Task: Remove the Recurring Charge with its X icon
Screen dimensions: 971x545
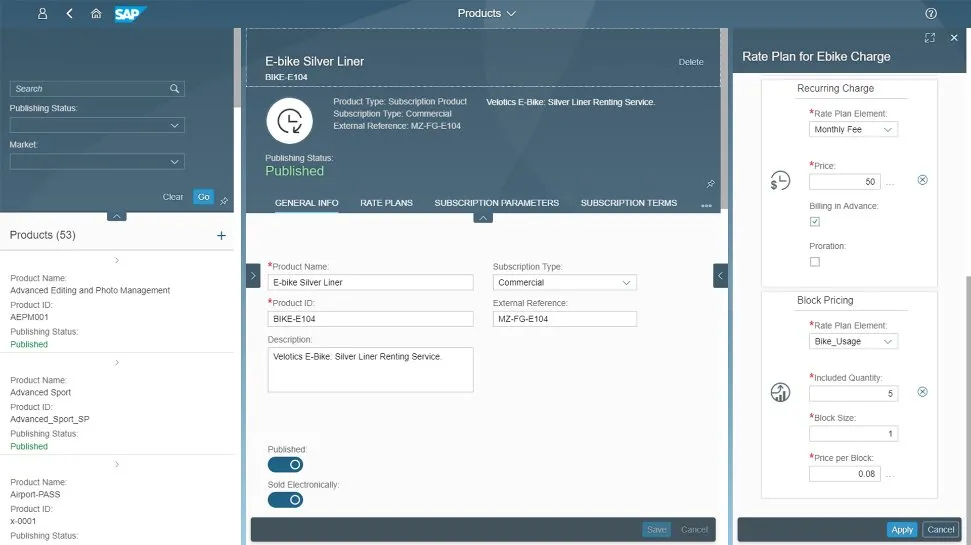Action: [x=922, y=180]
